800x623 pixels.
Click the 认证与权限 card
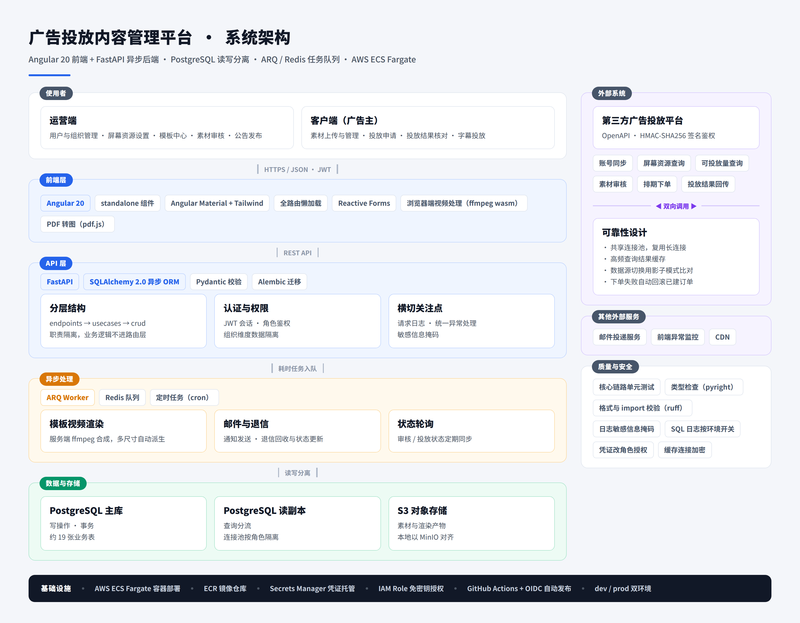[x=297, y=321]
